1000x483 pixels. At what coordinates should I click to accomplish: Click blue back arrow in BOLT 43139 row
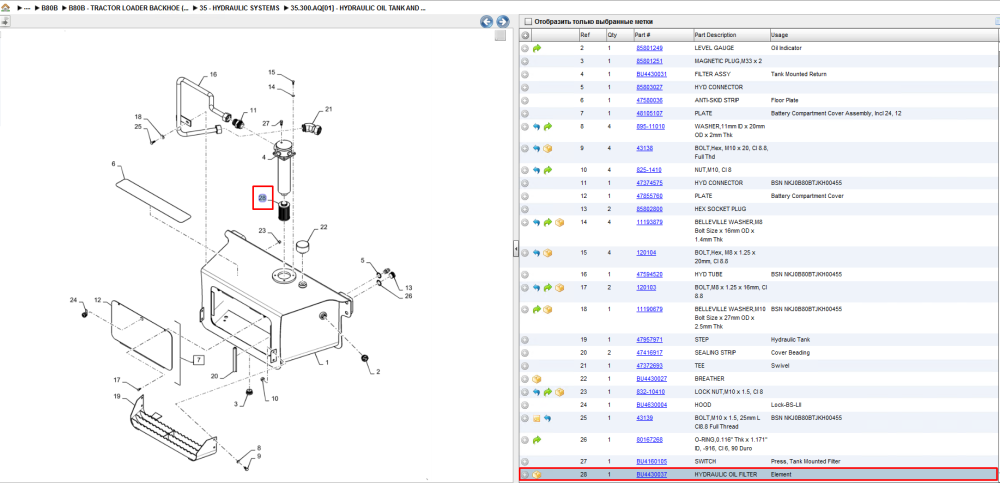point(548,419)
